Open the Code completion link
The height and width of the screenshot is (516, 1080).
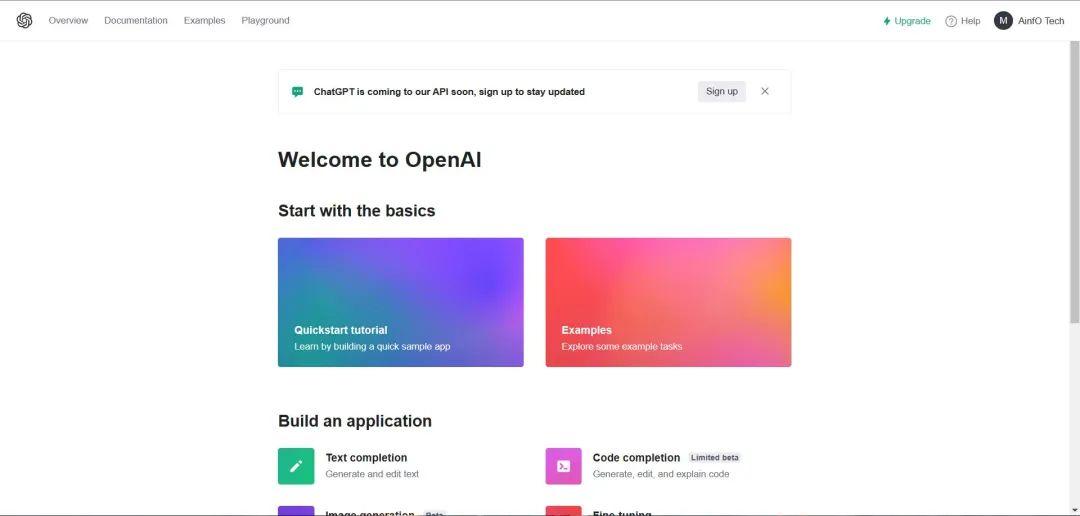(x=636, y=457)
